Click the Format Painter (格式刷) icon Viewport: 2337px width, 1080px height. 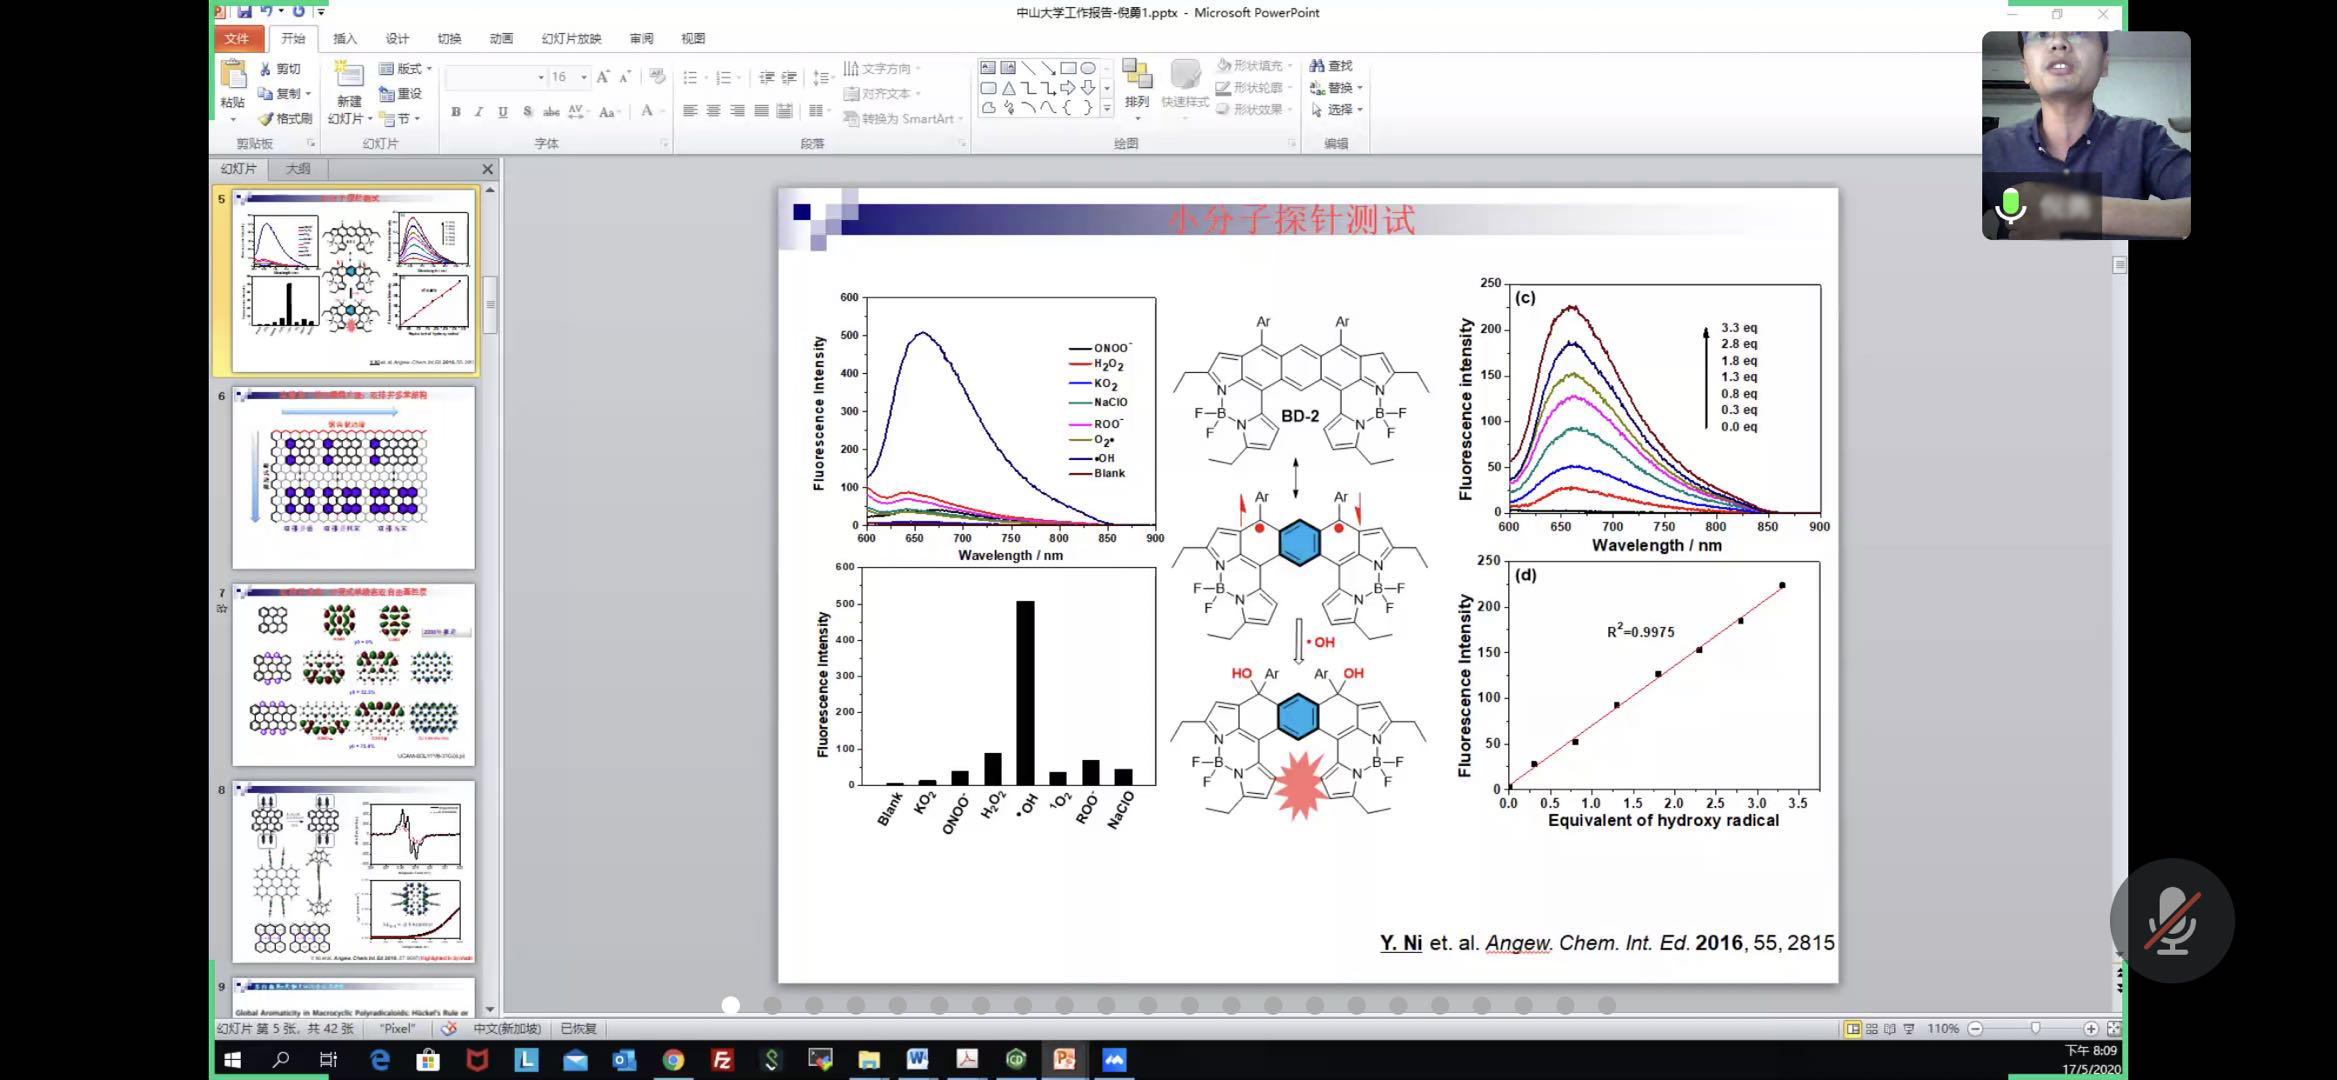266,118
